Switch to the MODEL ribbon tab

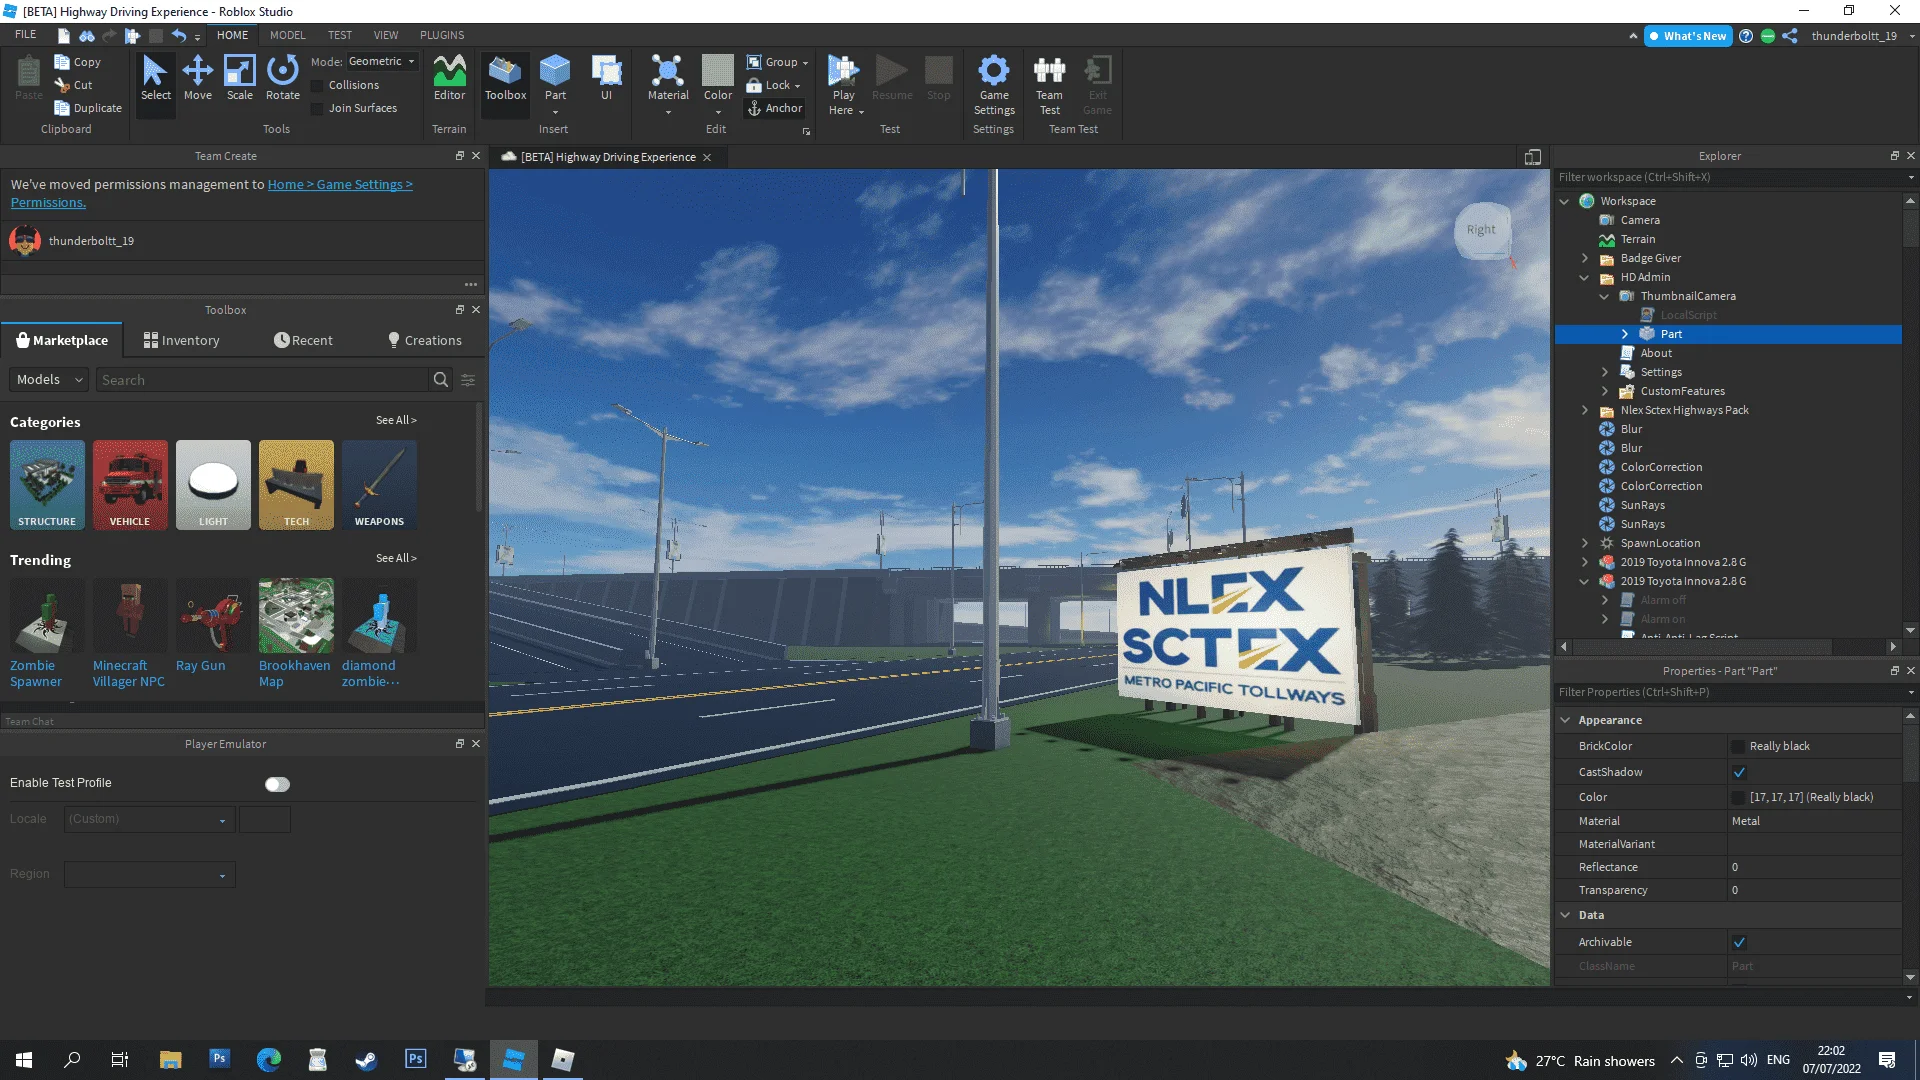tap(288, 35)
